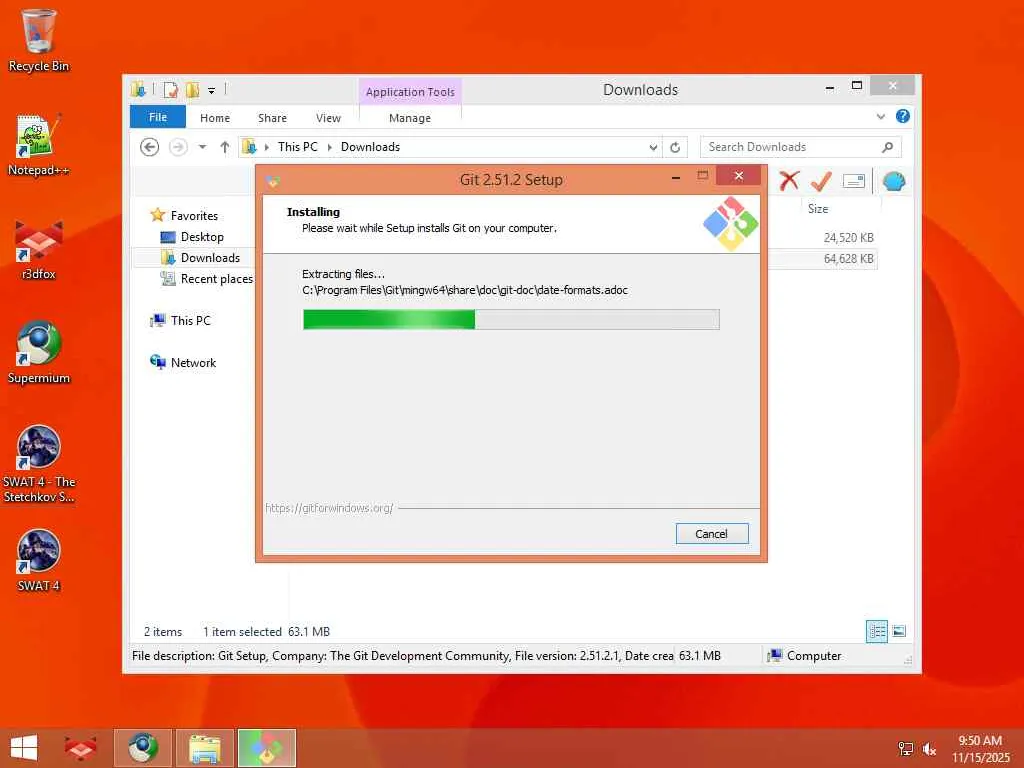Click the Application Tools contextual tab
Screen dimensions: 1024x768
410,92
